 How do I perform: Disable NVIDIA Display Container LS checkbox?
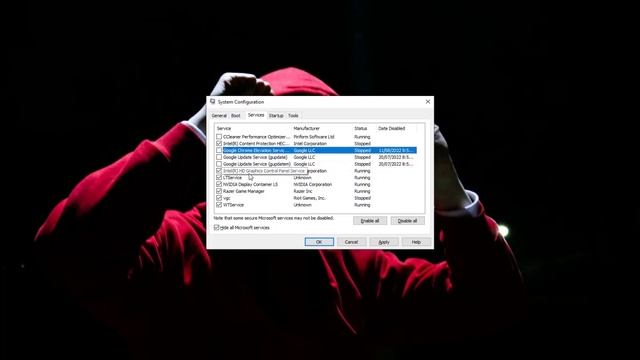click(x=219, y=184)
